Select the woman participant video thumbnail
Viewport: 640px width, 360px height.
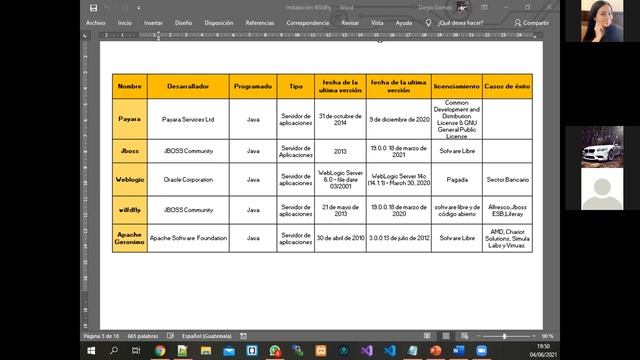602,21
